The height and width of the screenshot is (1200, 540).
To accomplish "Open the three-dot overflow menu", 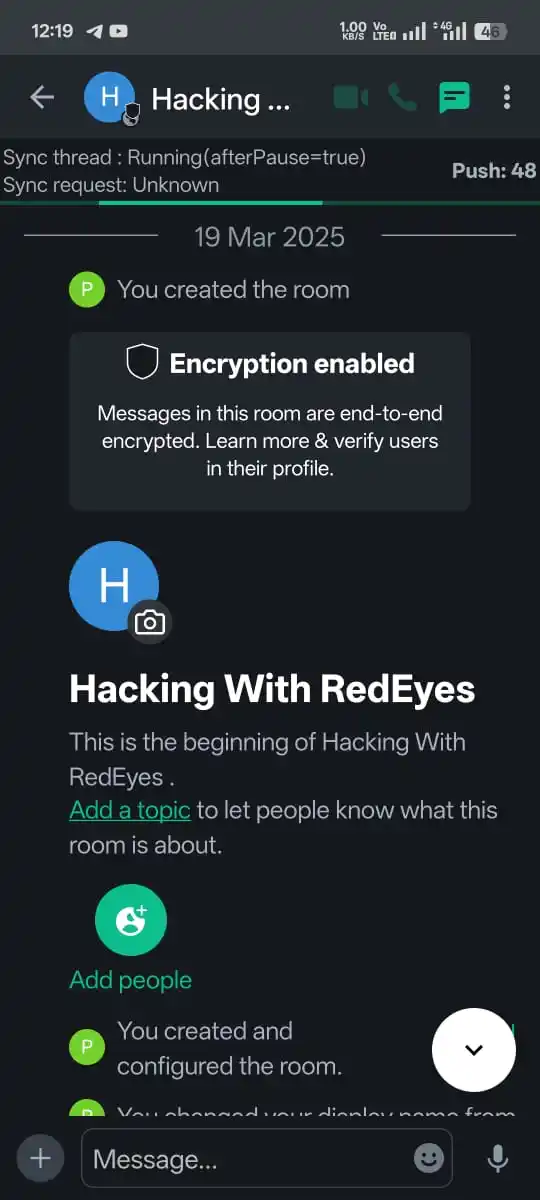I will (x=507, y=97).
